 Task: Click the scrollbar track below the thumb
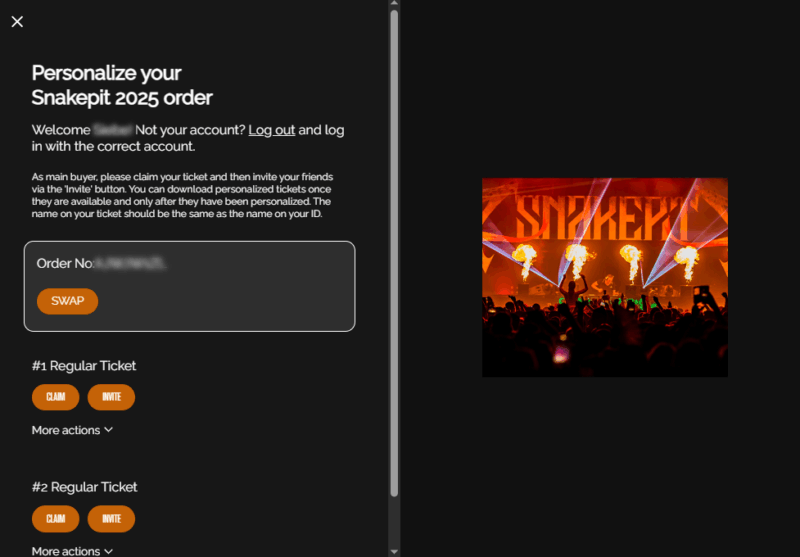coord(394,520)
